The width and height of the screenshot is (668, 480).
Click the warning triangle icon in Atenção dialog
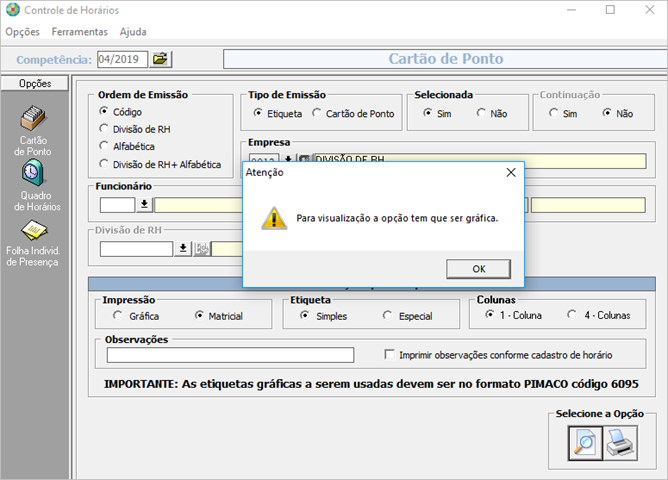pos(274,218)
